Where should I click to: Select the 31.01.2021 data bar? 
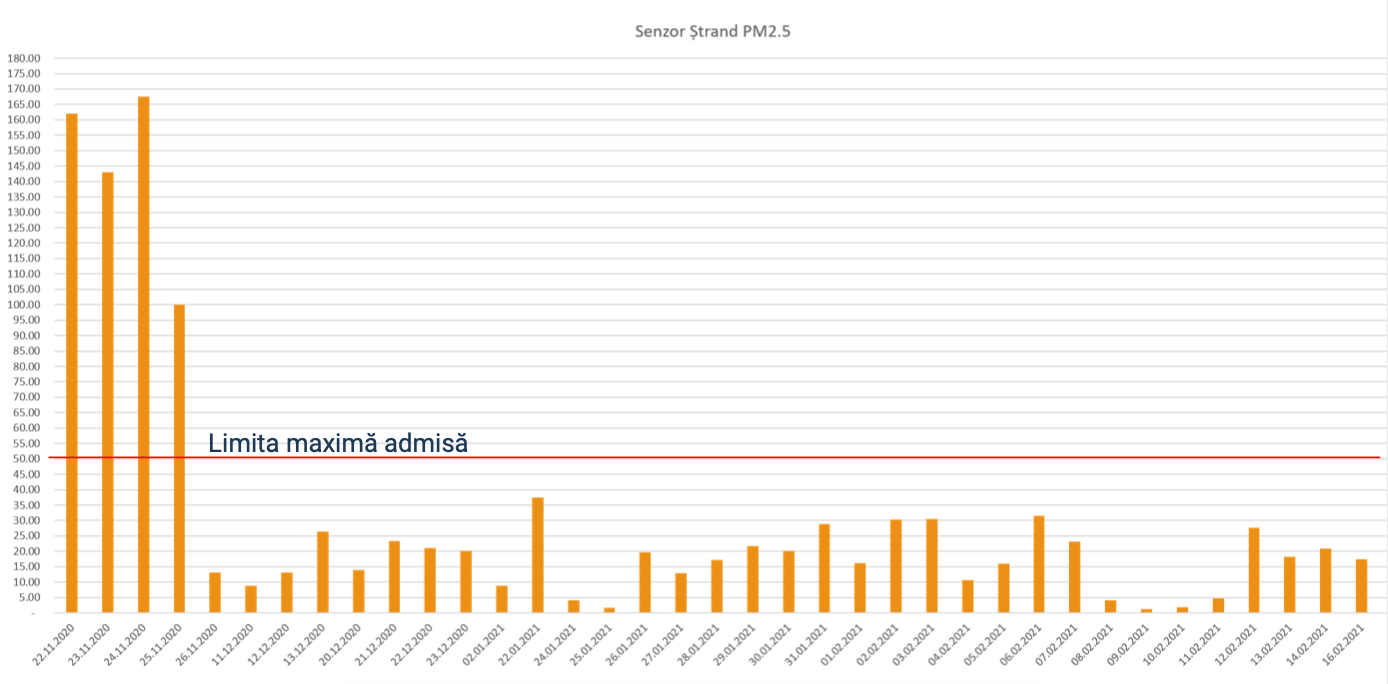click(824, 568)
